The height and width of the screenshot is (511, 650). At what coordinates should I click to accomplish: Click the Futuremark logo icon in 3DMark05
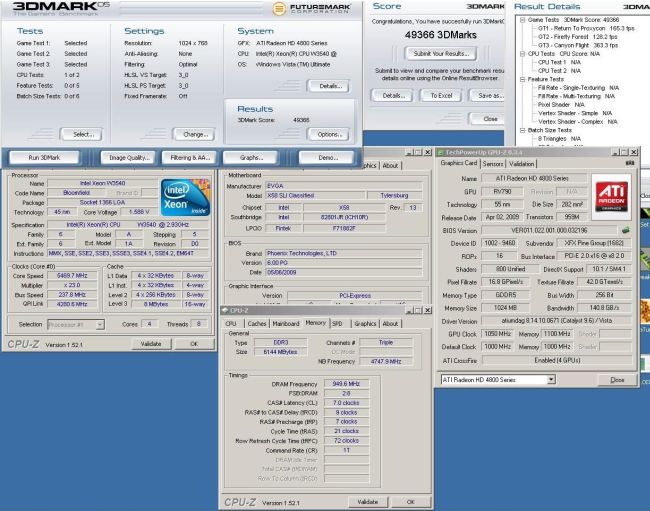279,8
